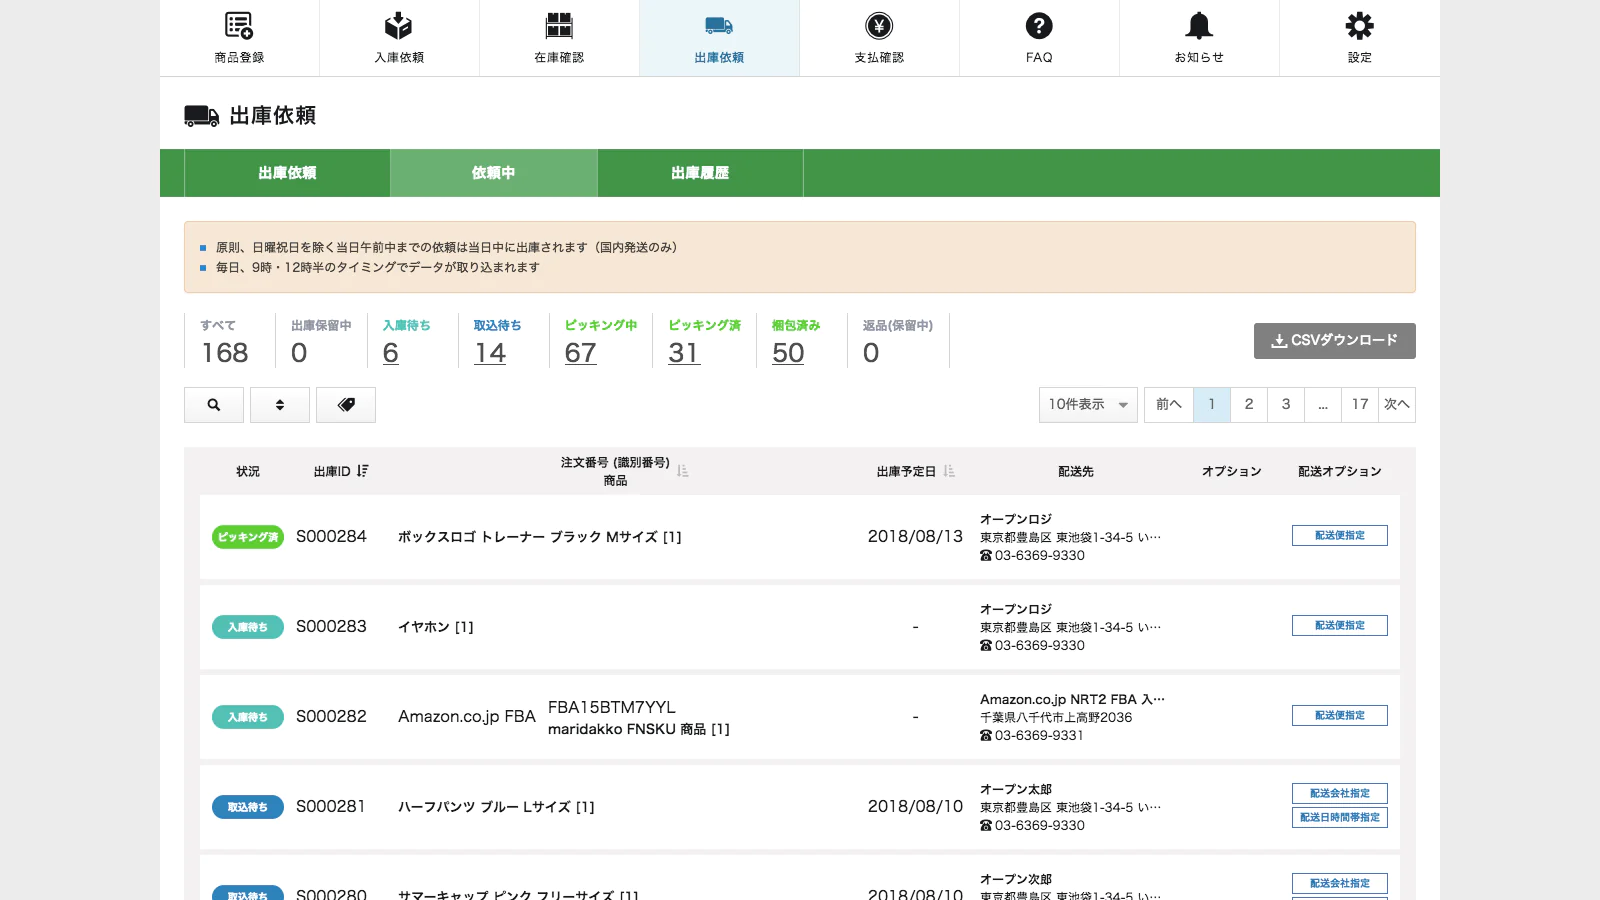Click 配送便指定 button on row S000282

(x=1340, y=715)
